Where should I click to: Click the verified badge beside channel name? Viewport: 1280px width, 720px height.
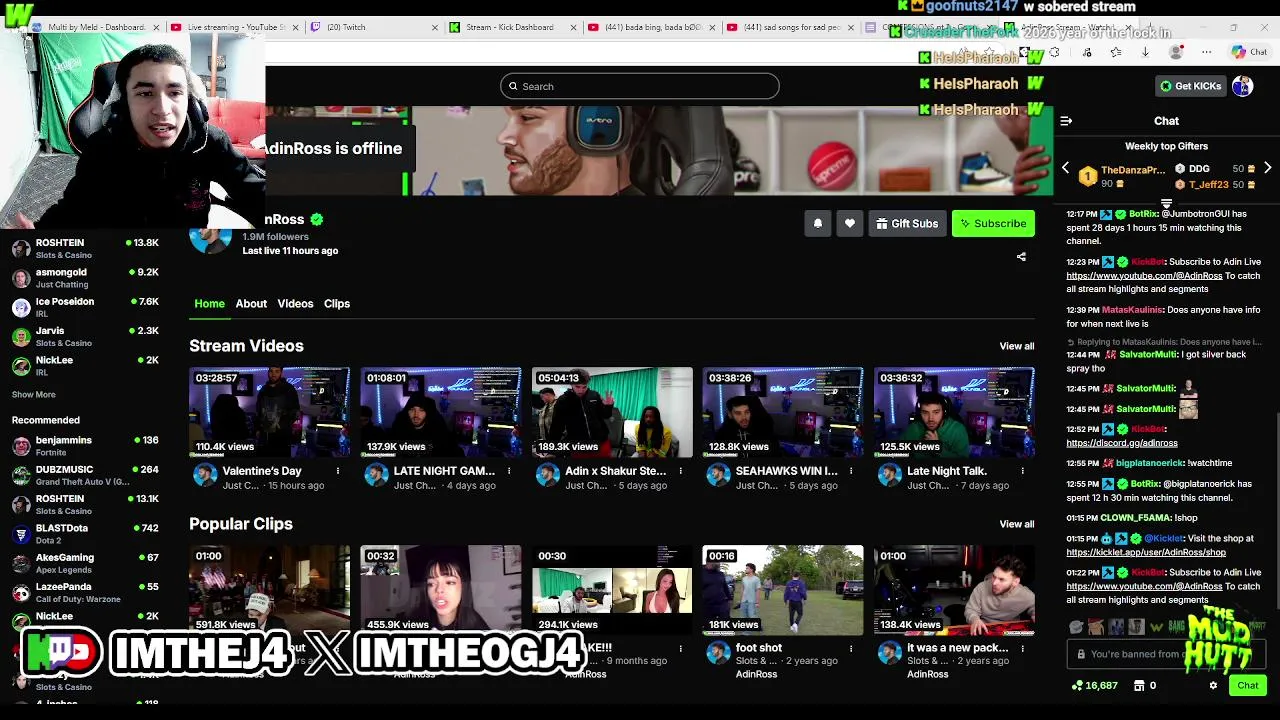point(317,219)
